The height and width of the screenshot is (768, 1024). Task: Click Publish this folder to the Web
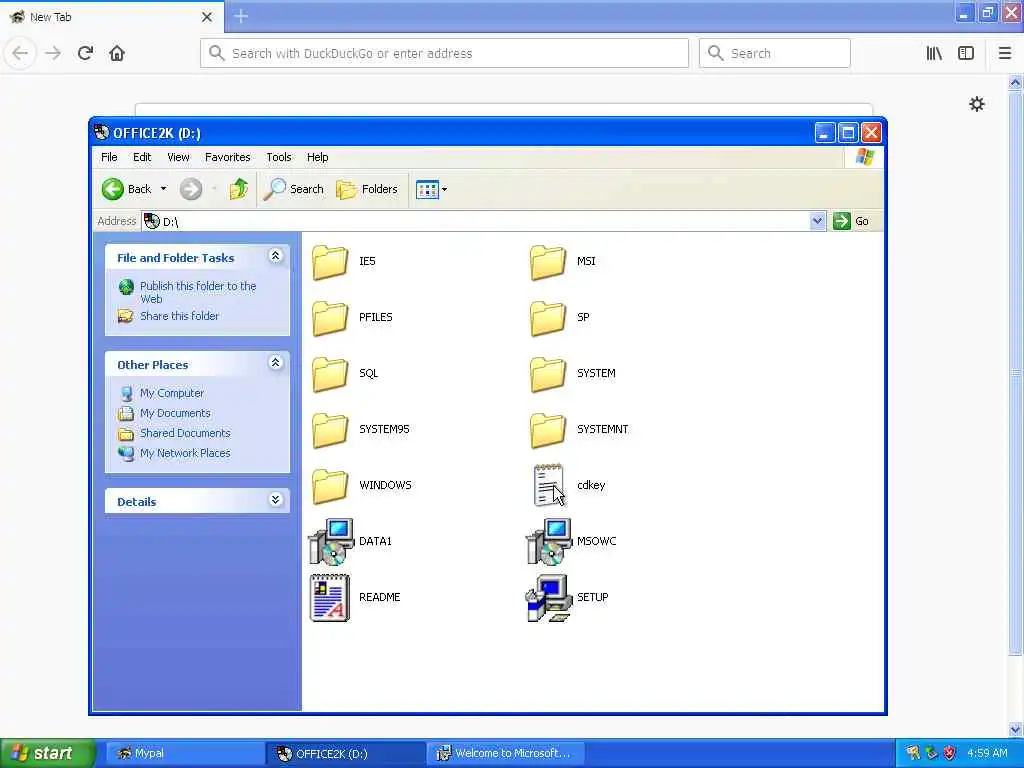point(198,293)
